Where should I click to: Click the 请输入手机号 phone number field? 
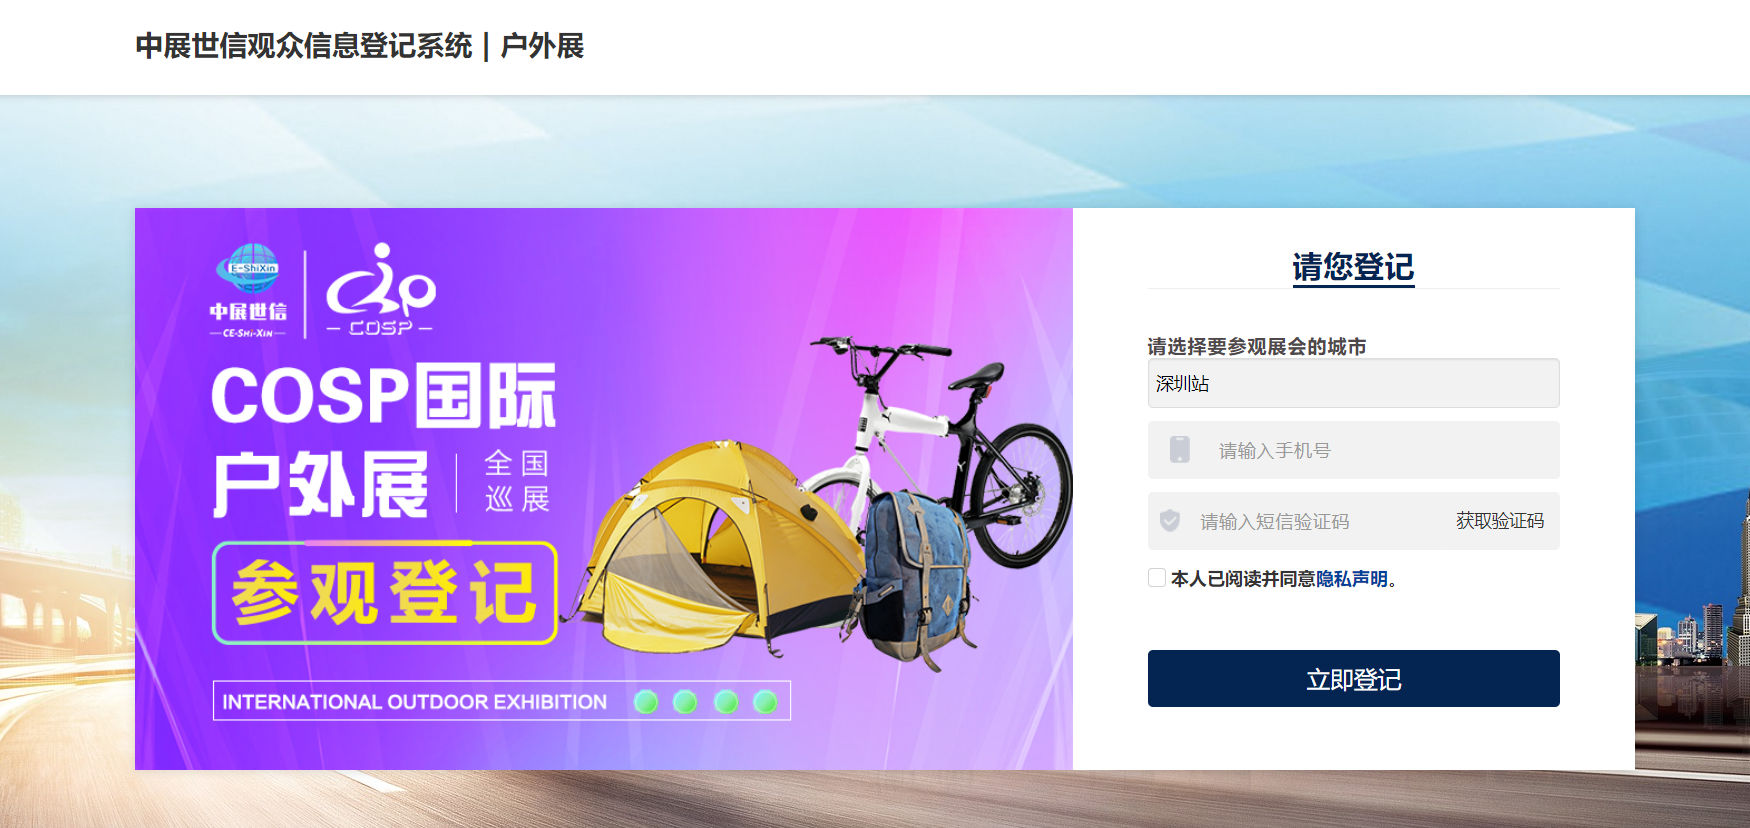click(1353, 450)
